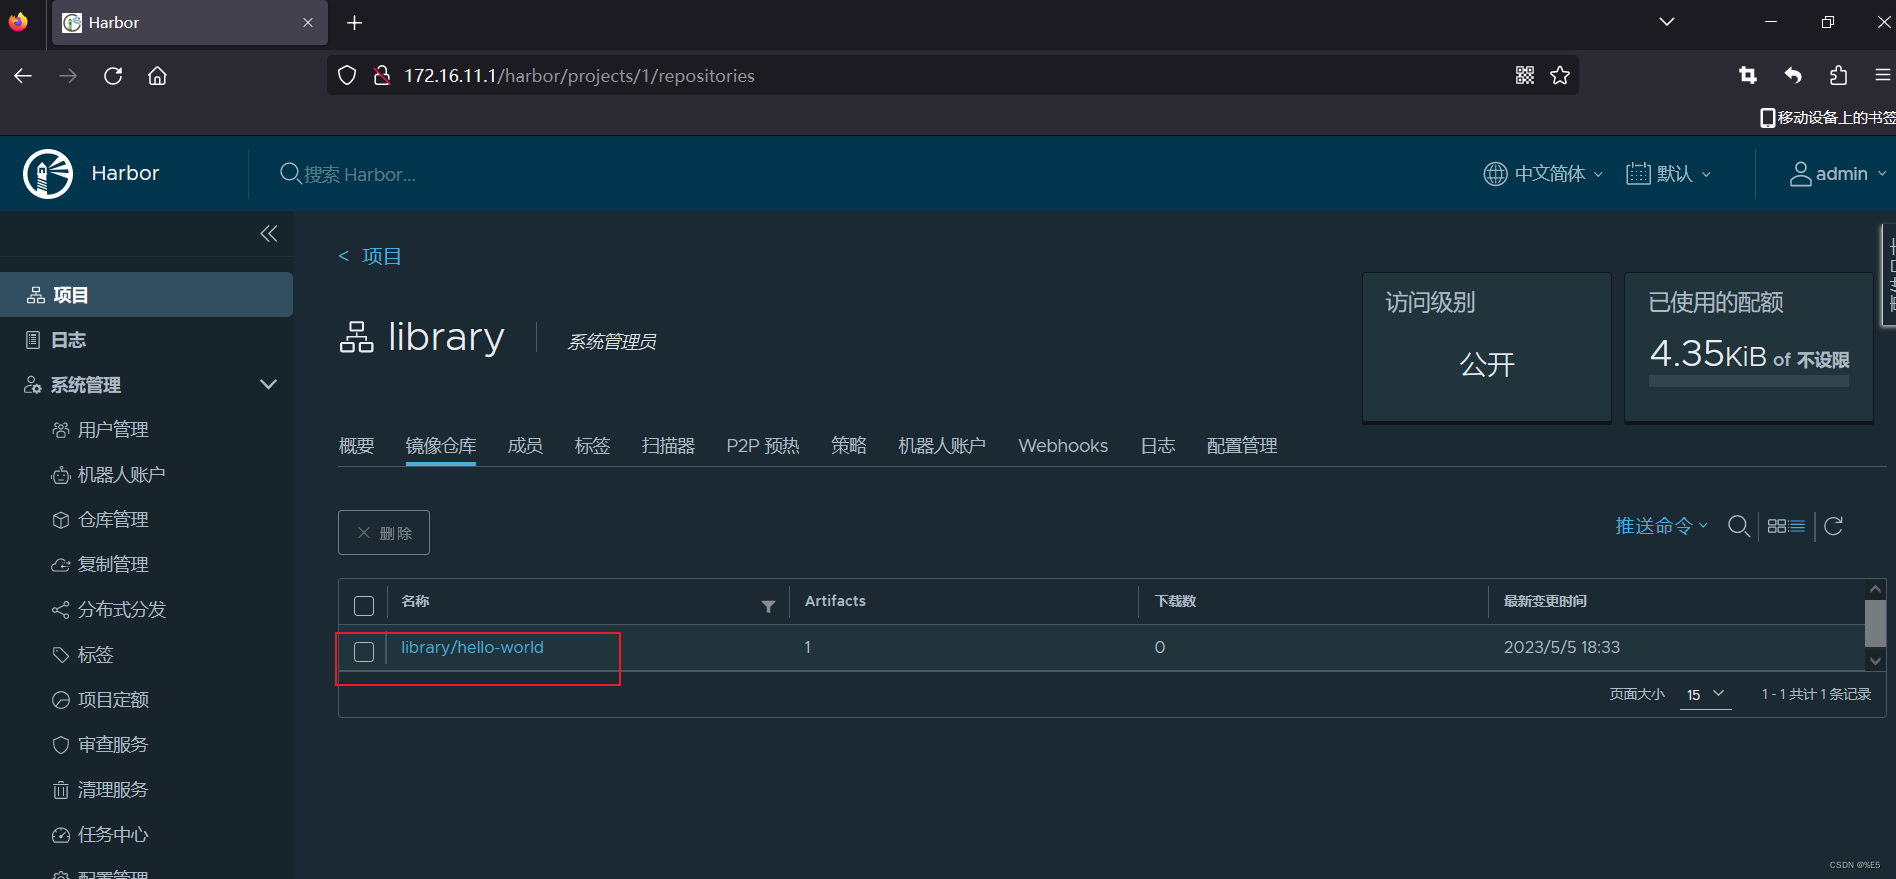Switch to the 成员 tab
Image resolution: width=1896 pixels, height=879 pixels.
(x=525, y=446)
